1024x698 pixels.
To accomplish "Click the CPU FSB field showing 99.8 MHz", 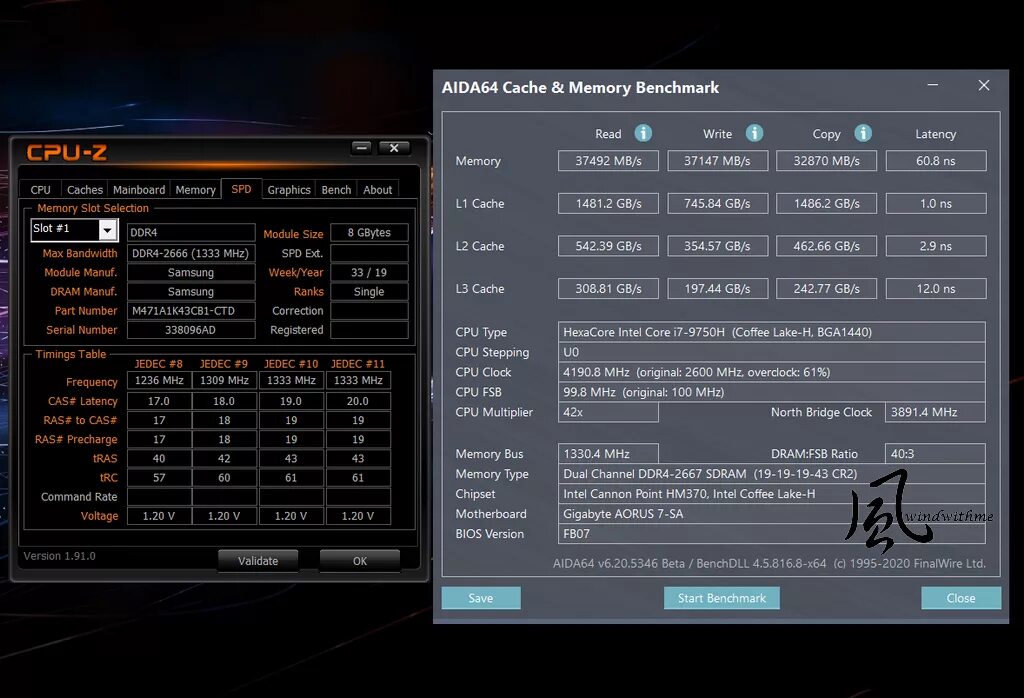I will (771, 392).
